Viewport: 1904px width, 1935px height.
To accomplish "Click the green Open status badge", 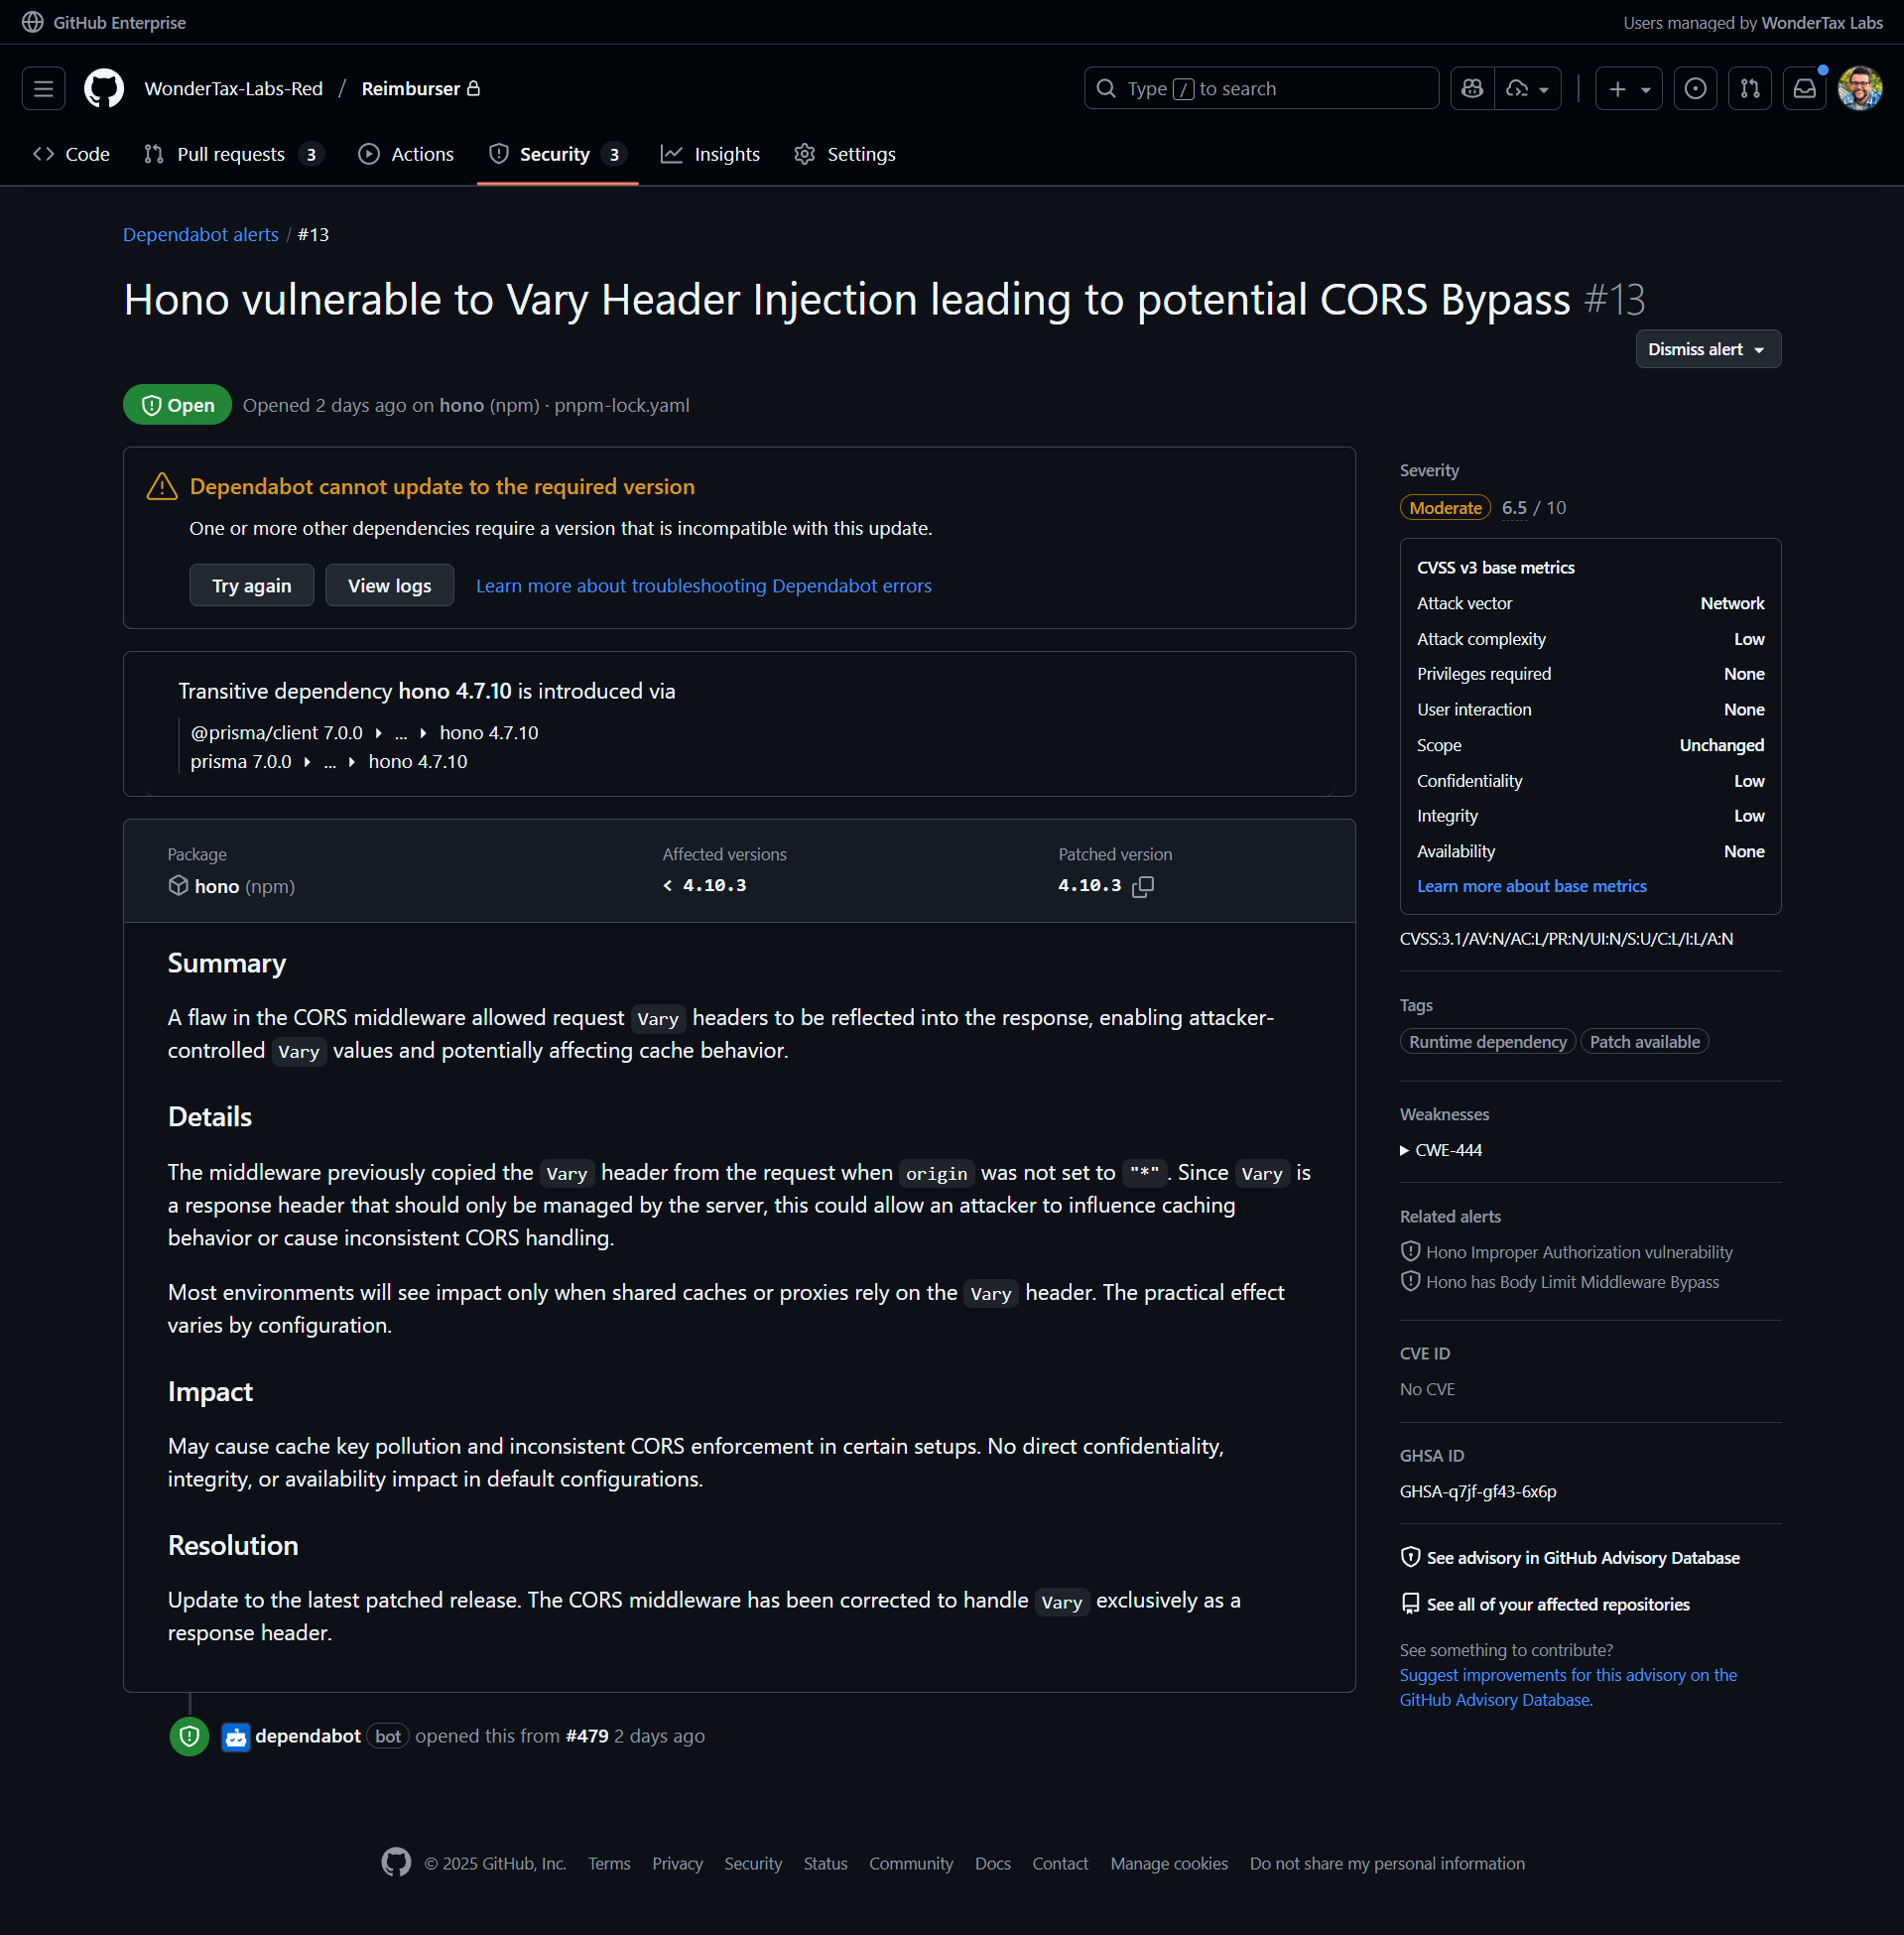I will pos(177,405).
